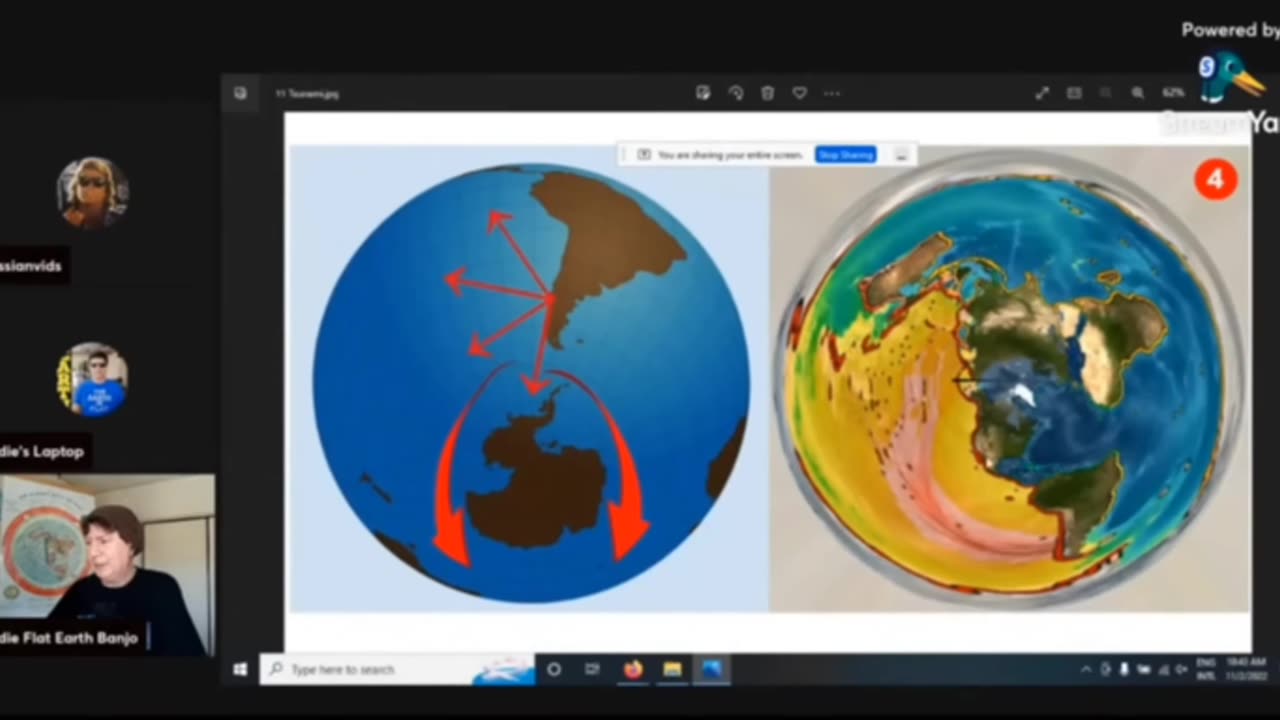
Task: Enter full screen with the diagonal arrows icon
Action: tap(1042, 93)
